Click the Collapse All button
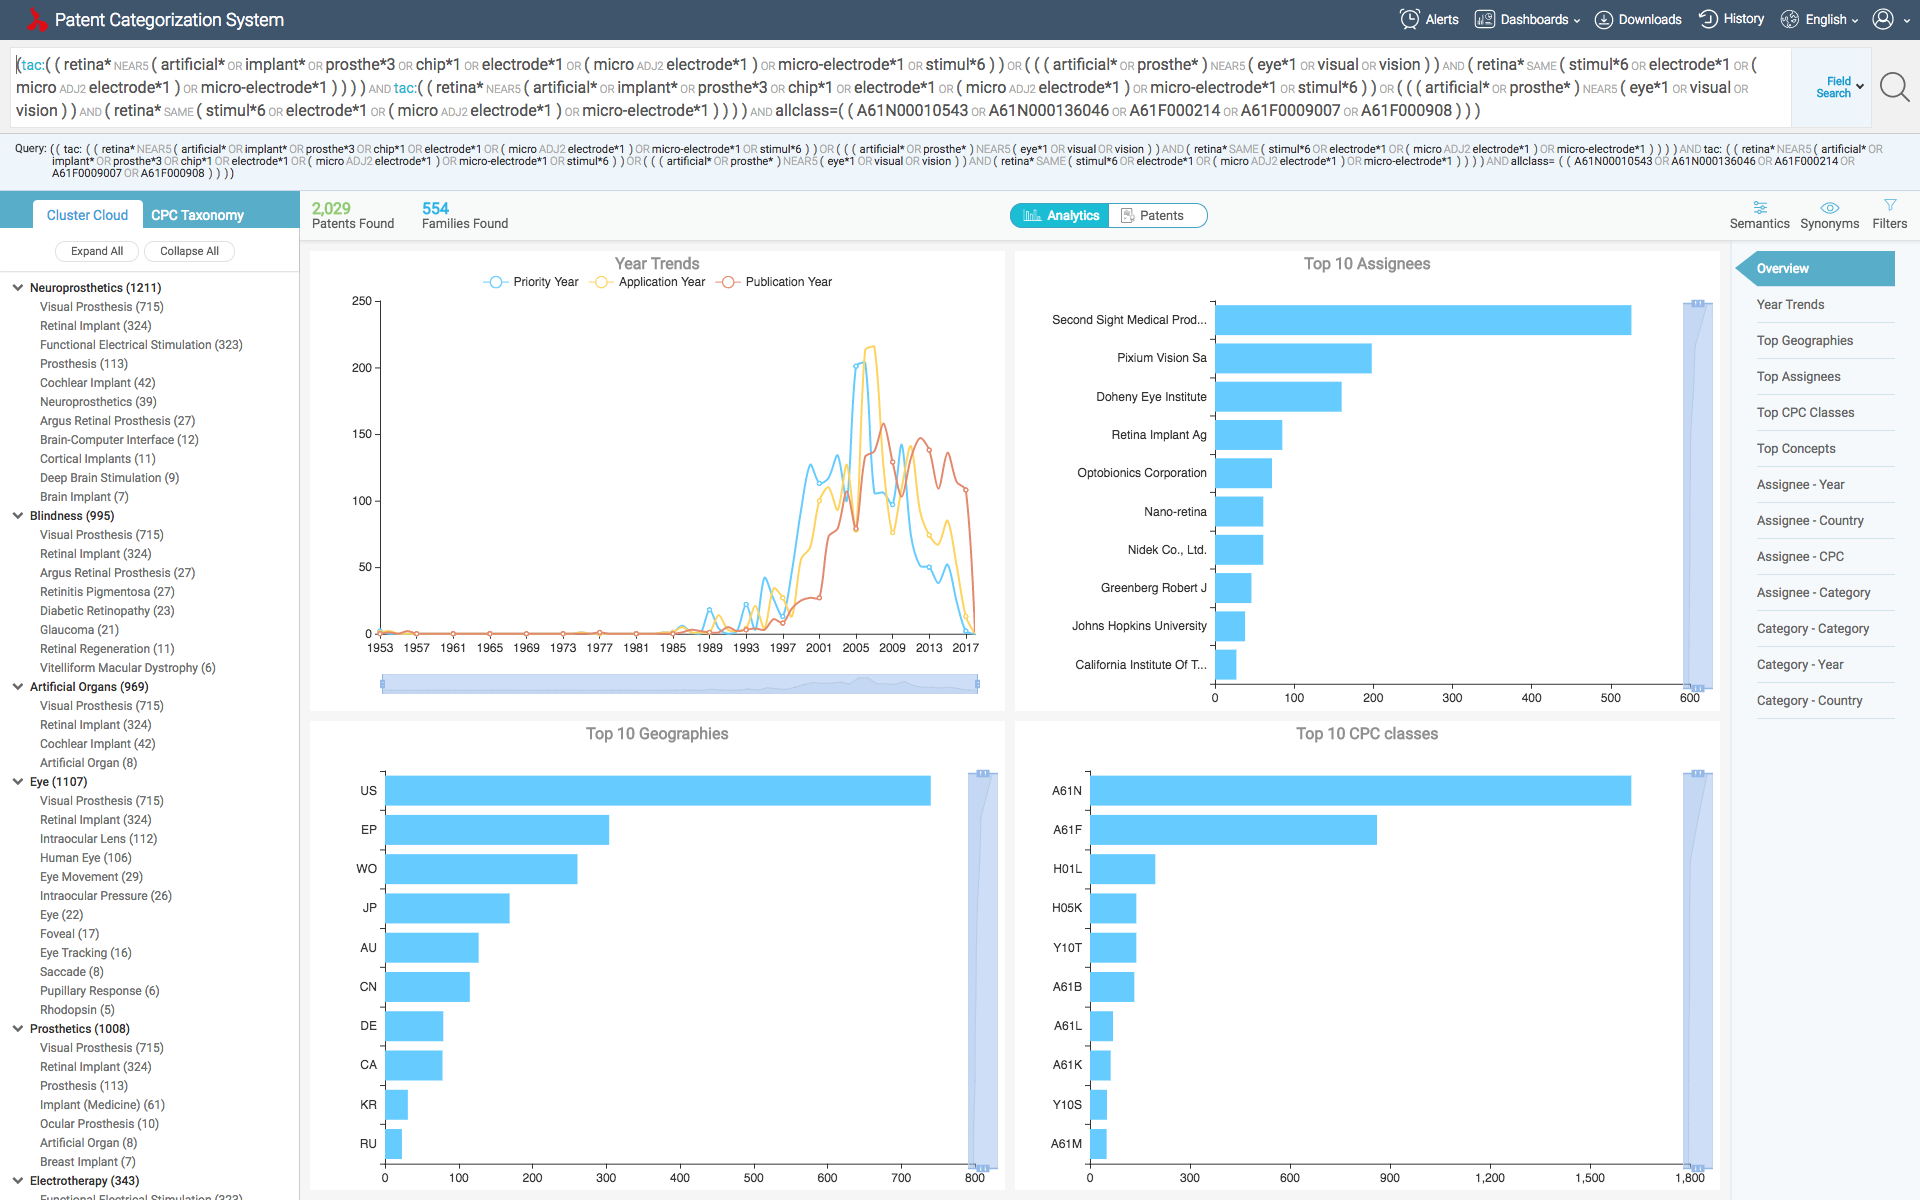The image size is (1920, 1200). coord(189,251)
